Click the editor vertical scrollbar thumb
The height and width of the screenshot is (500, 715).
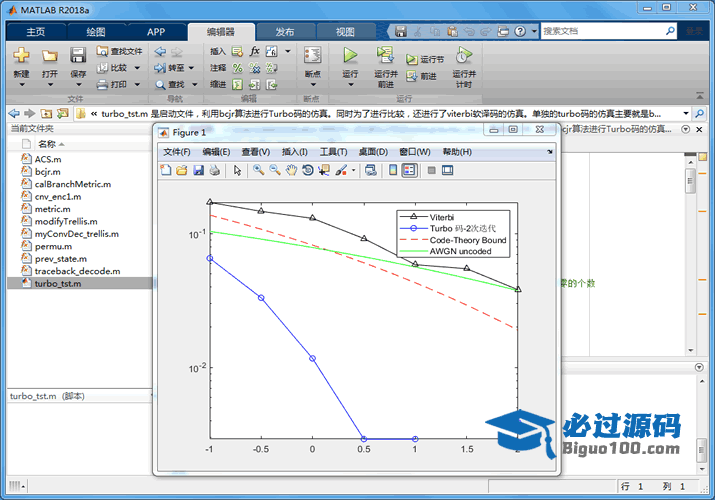point(690,181)
